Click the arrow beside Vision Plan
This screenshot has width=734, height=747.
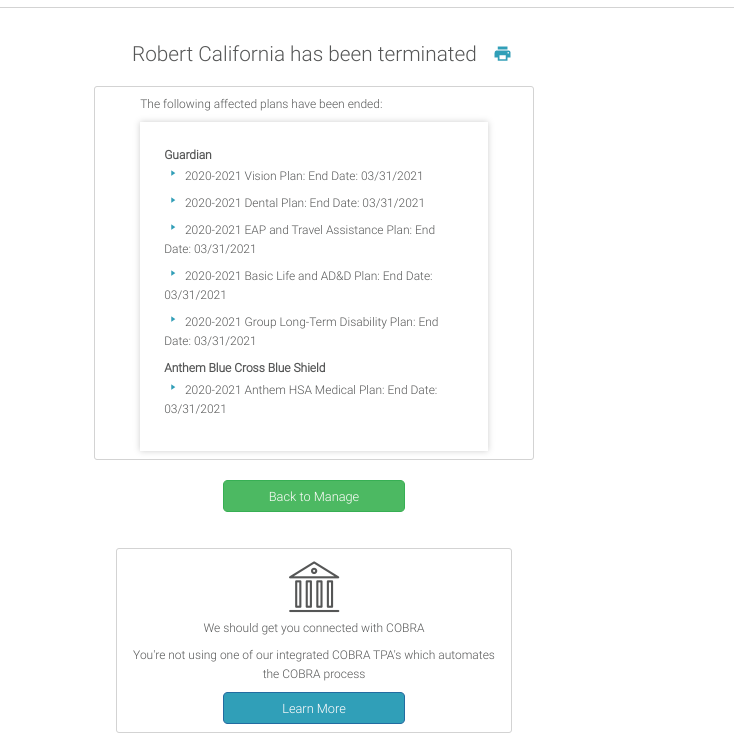tap(173, 174)
